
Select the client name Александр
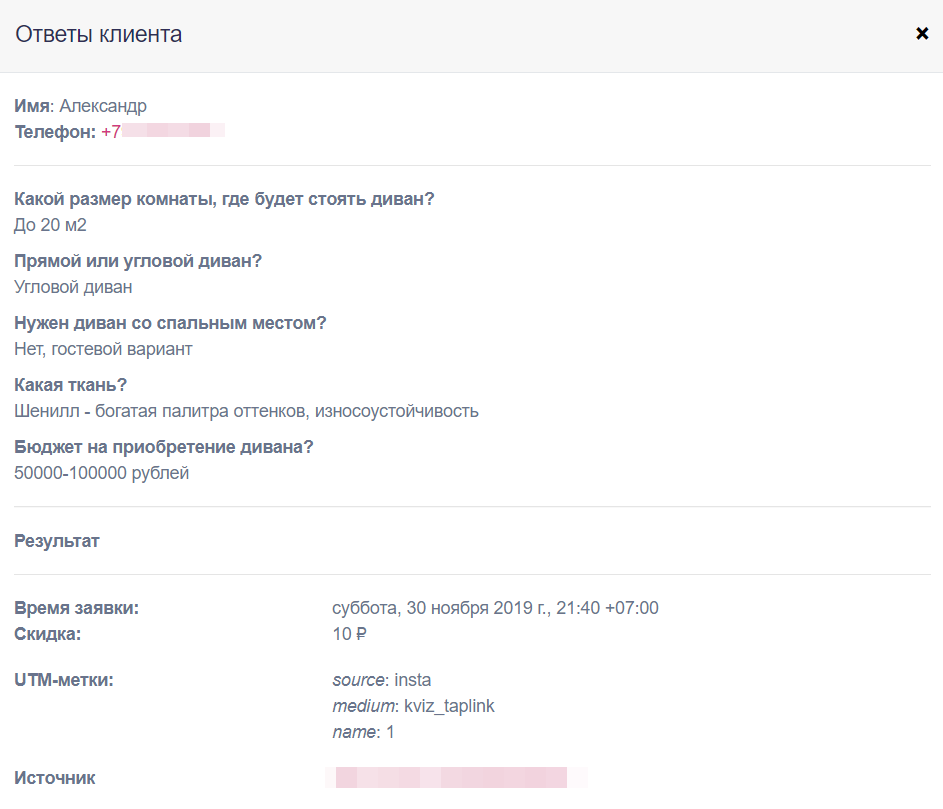point(103,106)
